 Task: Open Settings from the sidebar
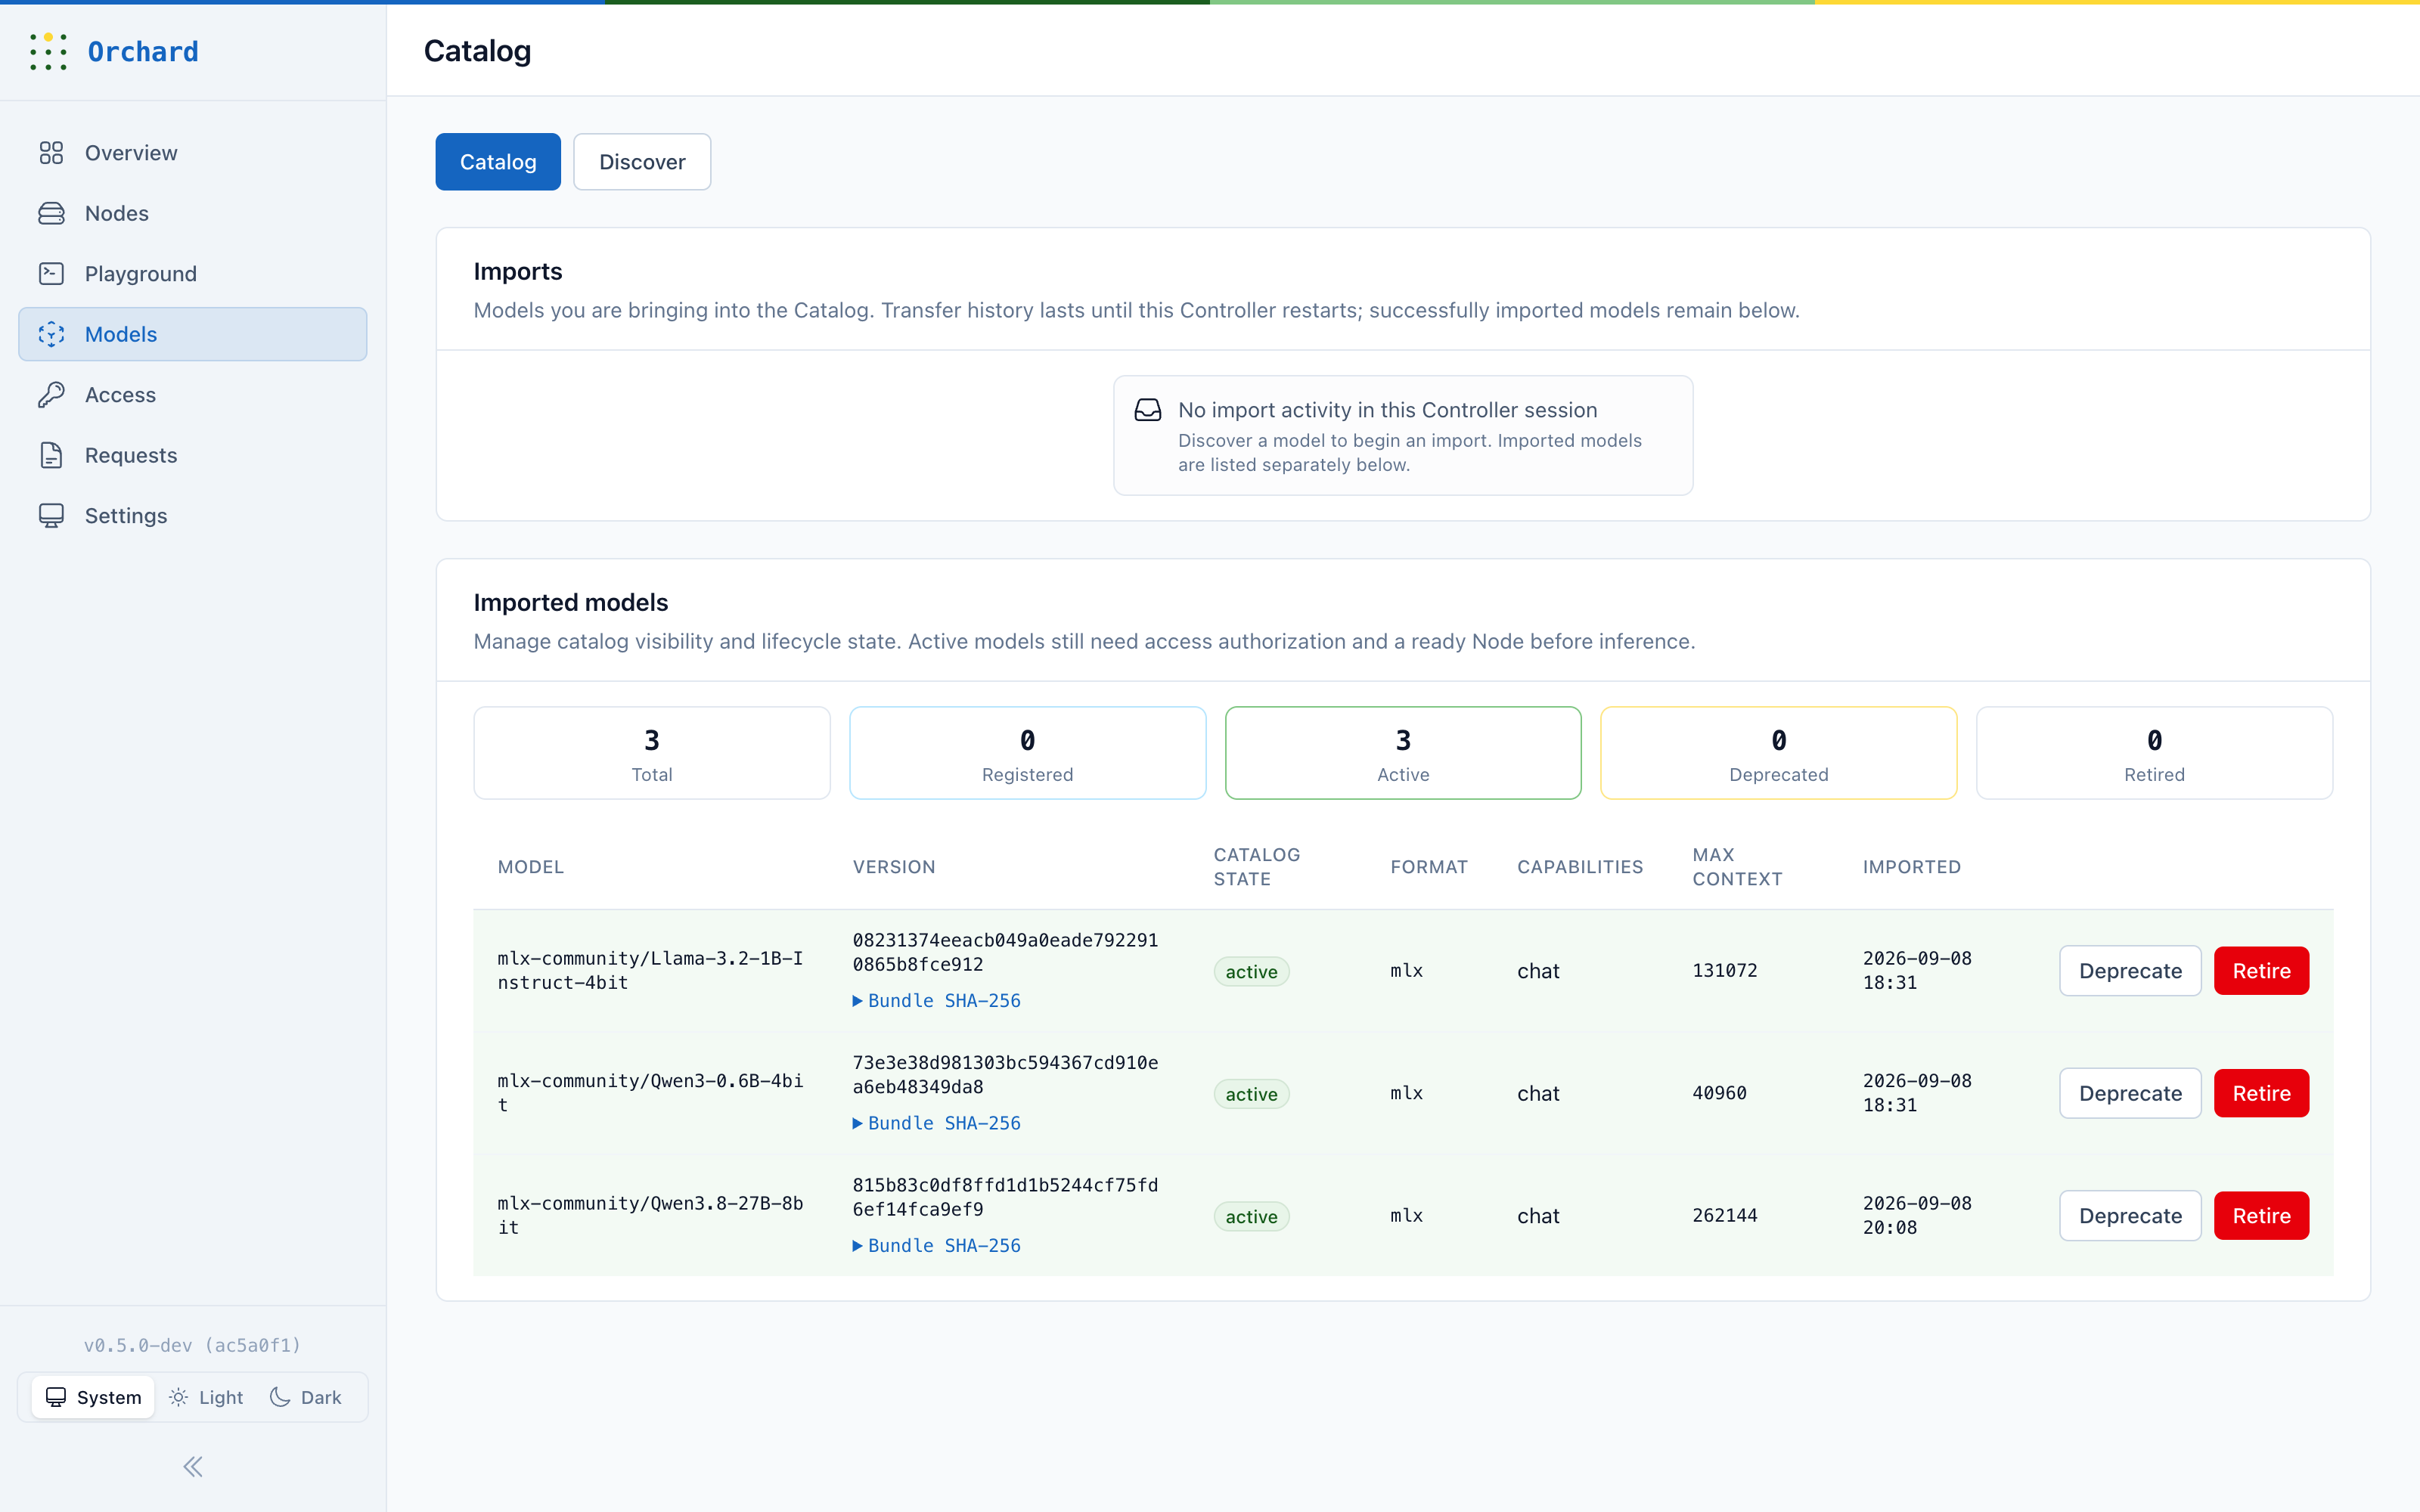click(x=193, y=516)
